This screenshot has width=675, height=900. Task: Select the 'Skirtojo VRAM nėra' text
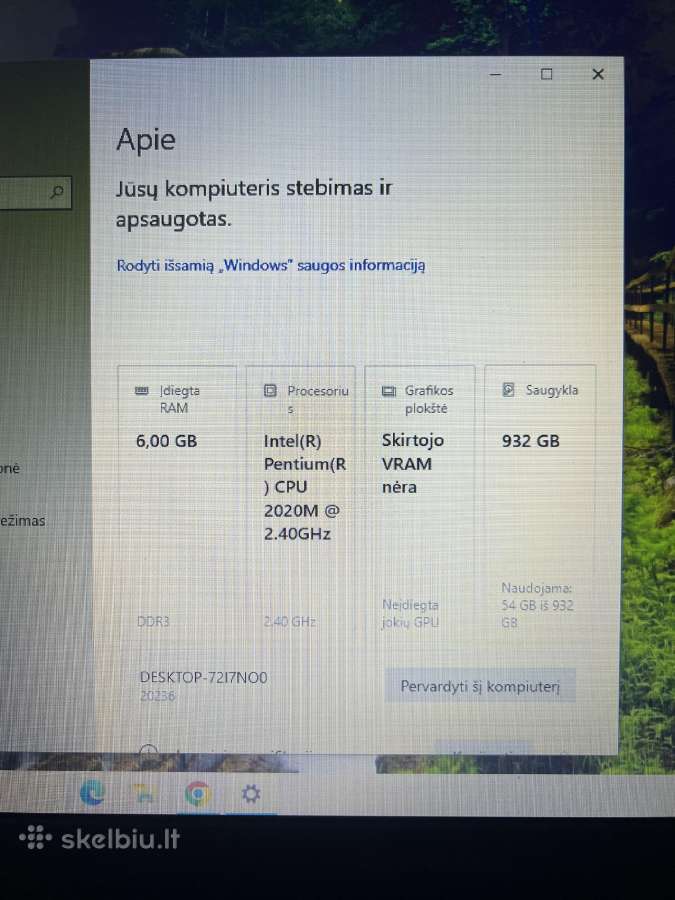pos(413,464)
